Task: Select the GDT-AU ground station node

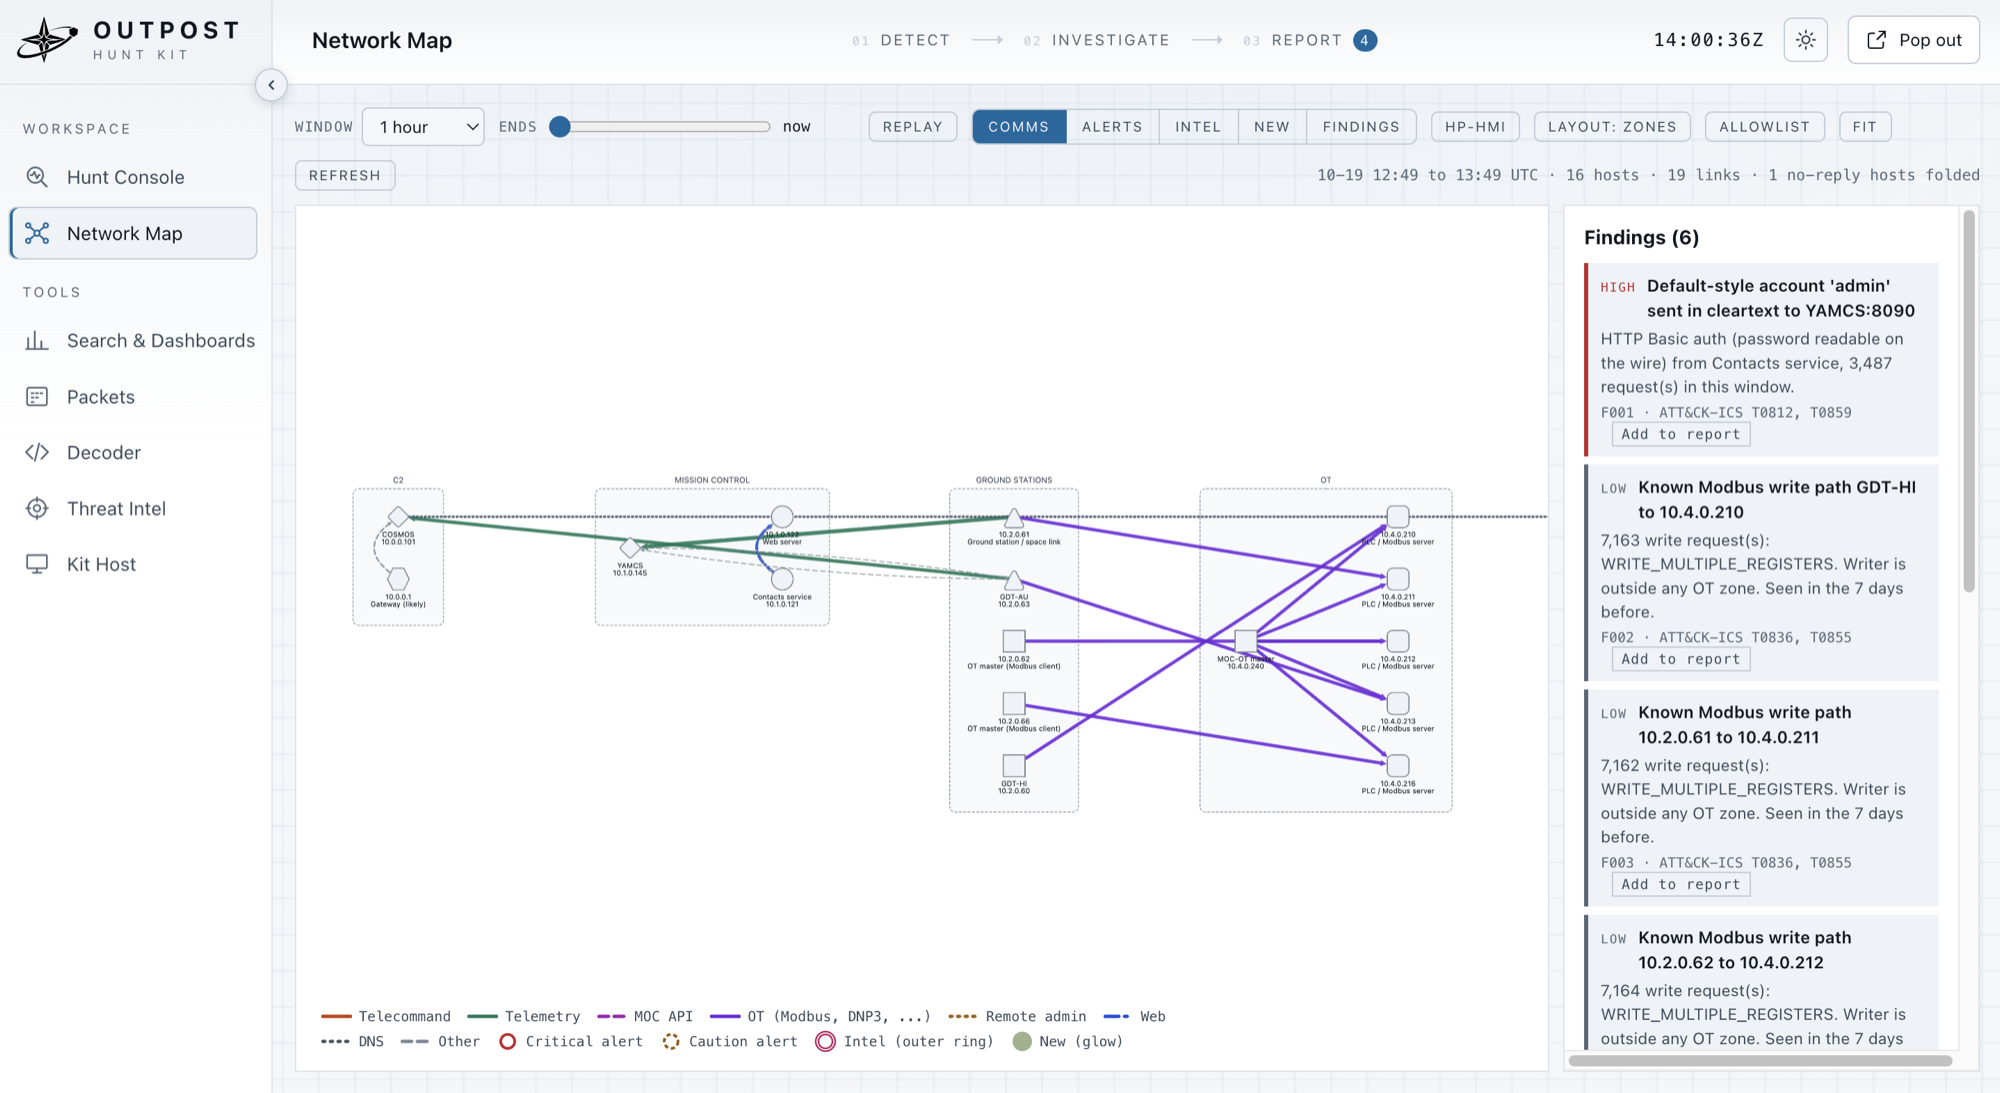Action: click(x=1014, y=581)
